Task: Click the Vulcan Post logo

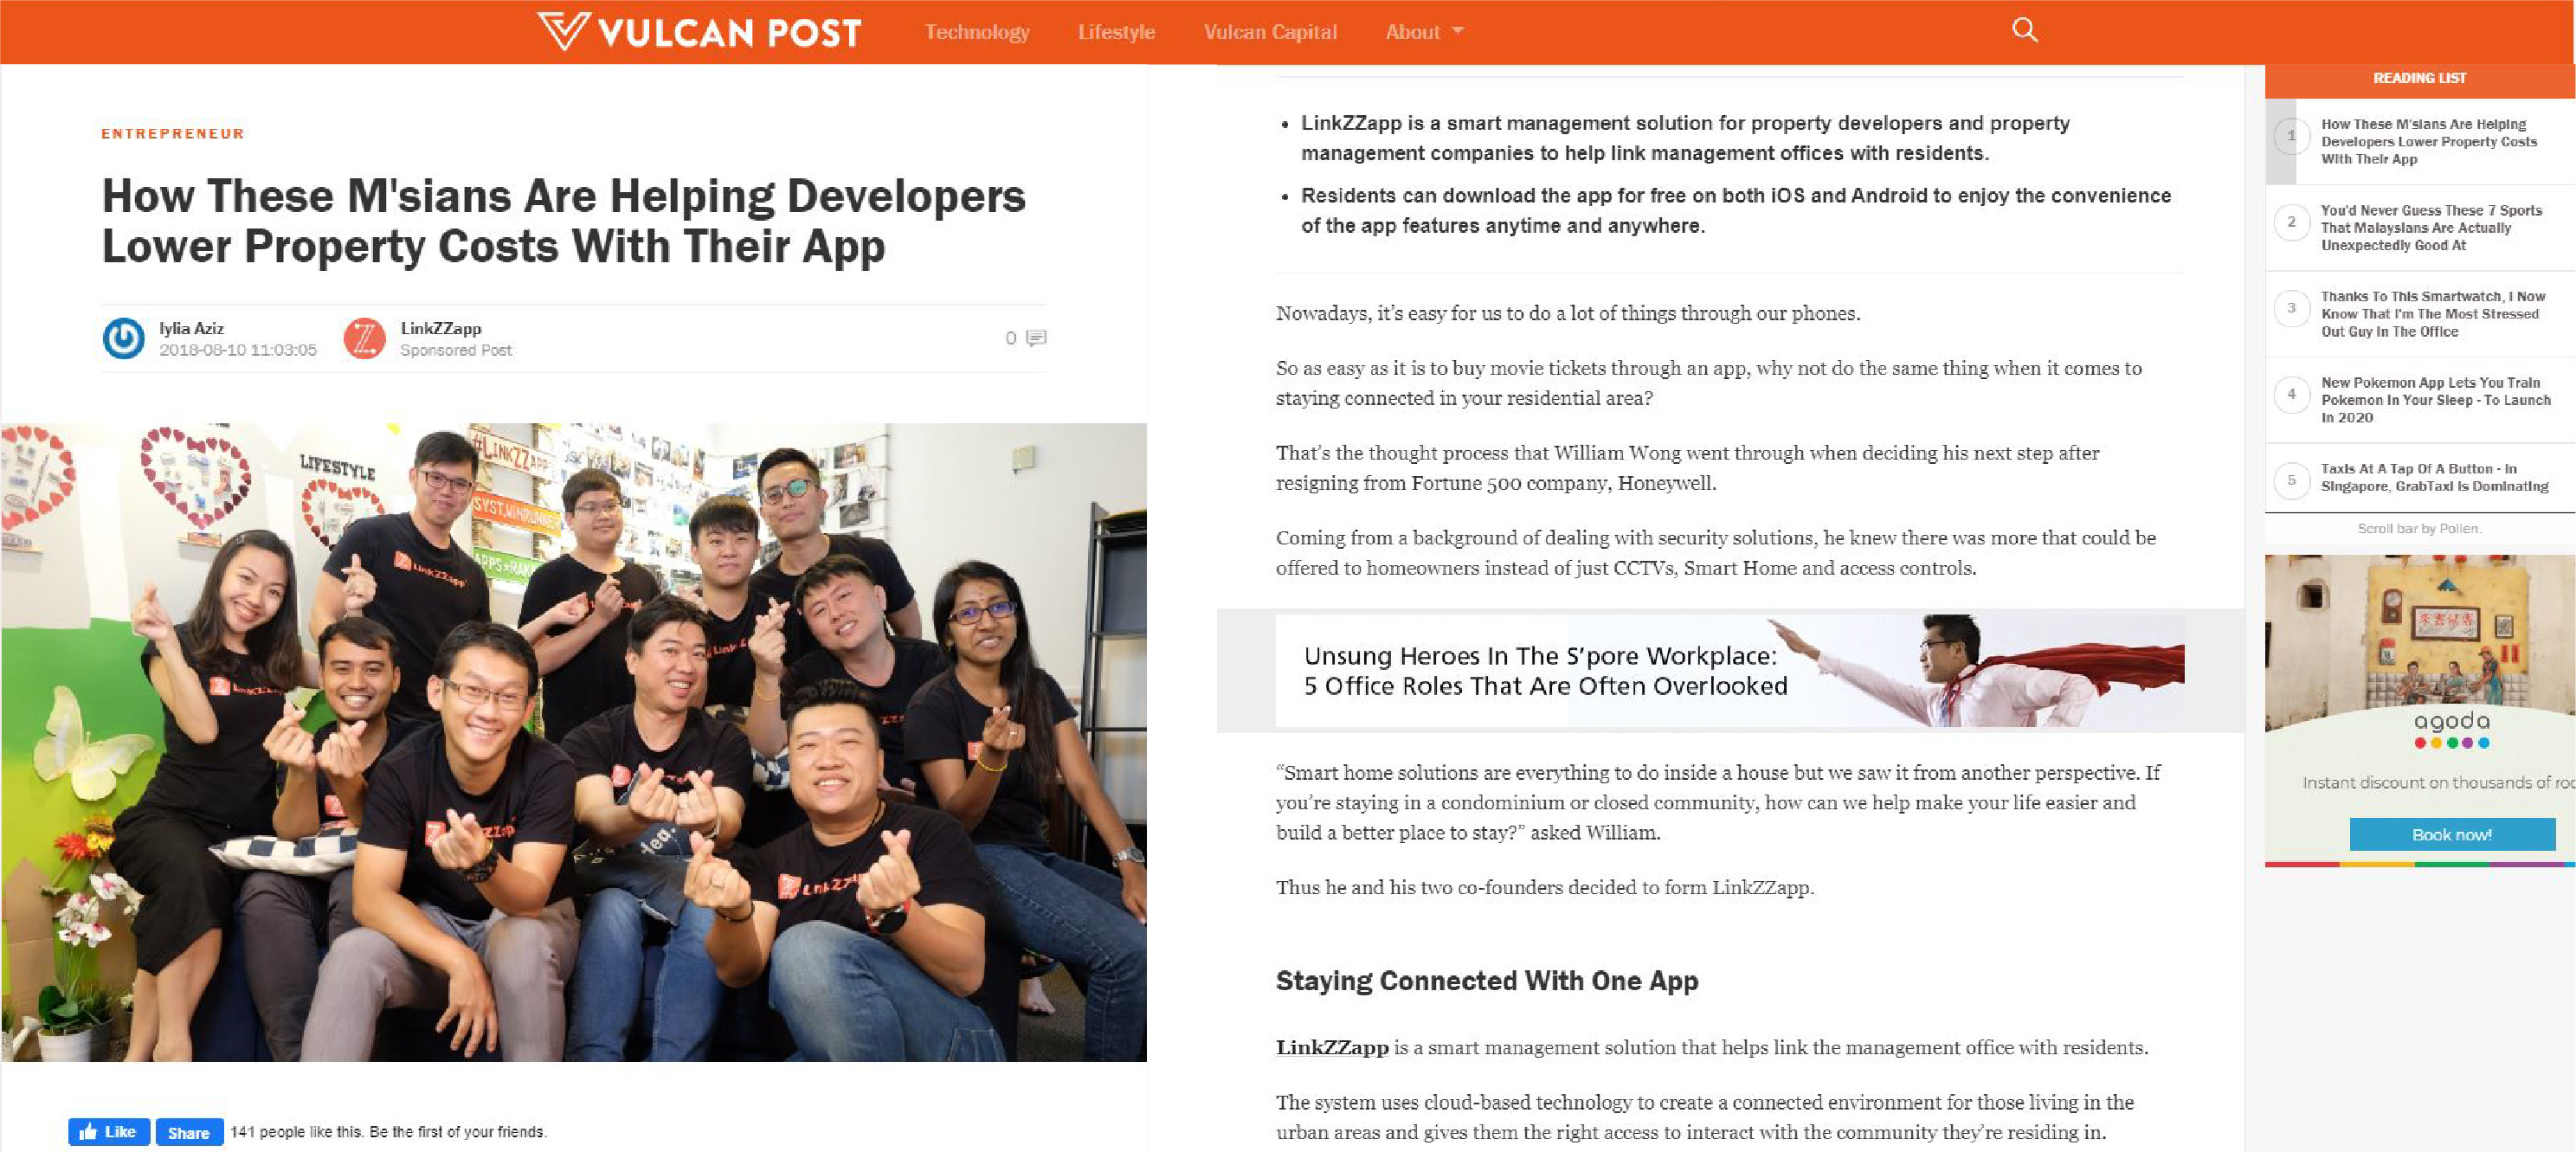Action: 699,31
